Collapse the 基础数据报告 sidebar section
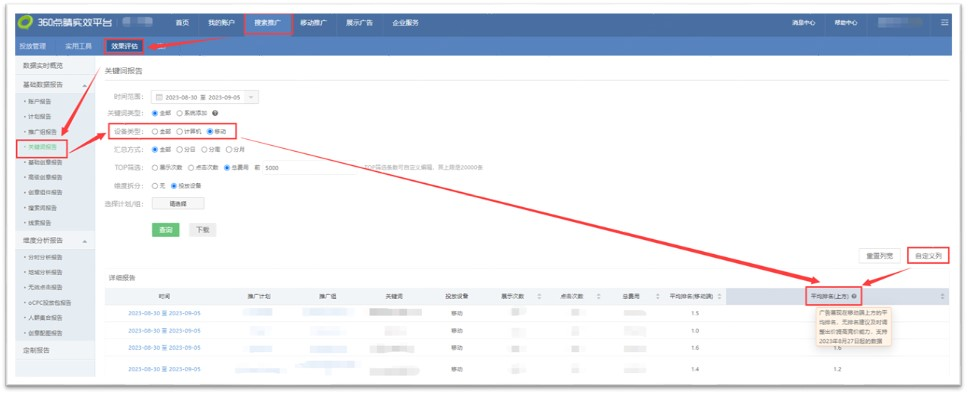969x395 pixels. click(x=84, y=85)
